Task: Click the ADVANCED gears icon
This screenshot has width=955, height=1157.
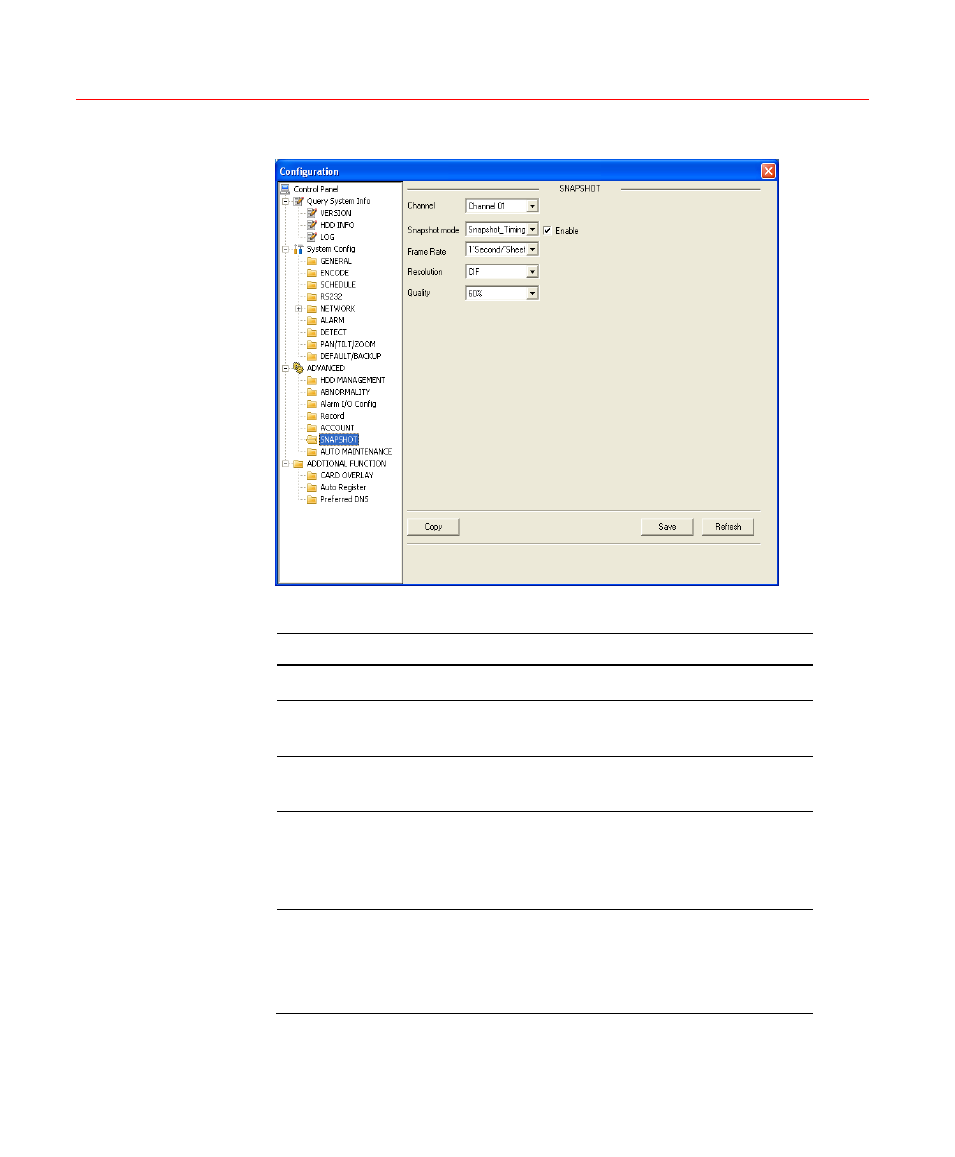Action: click(x=298, y=368)
